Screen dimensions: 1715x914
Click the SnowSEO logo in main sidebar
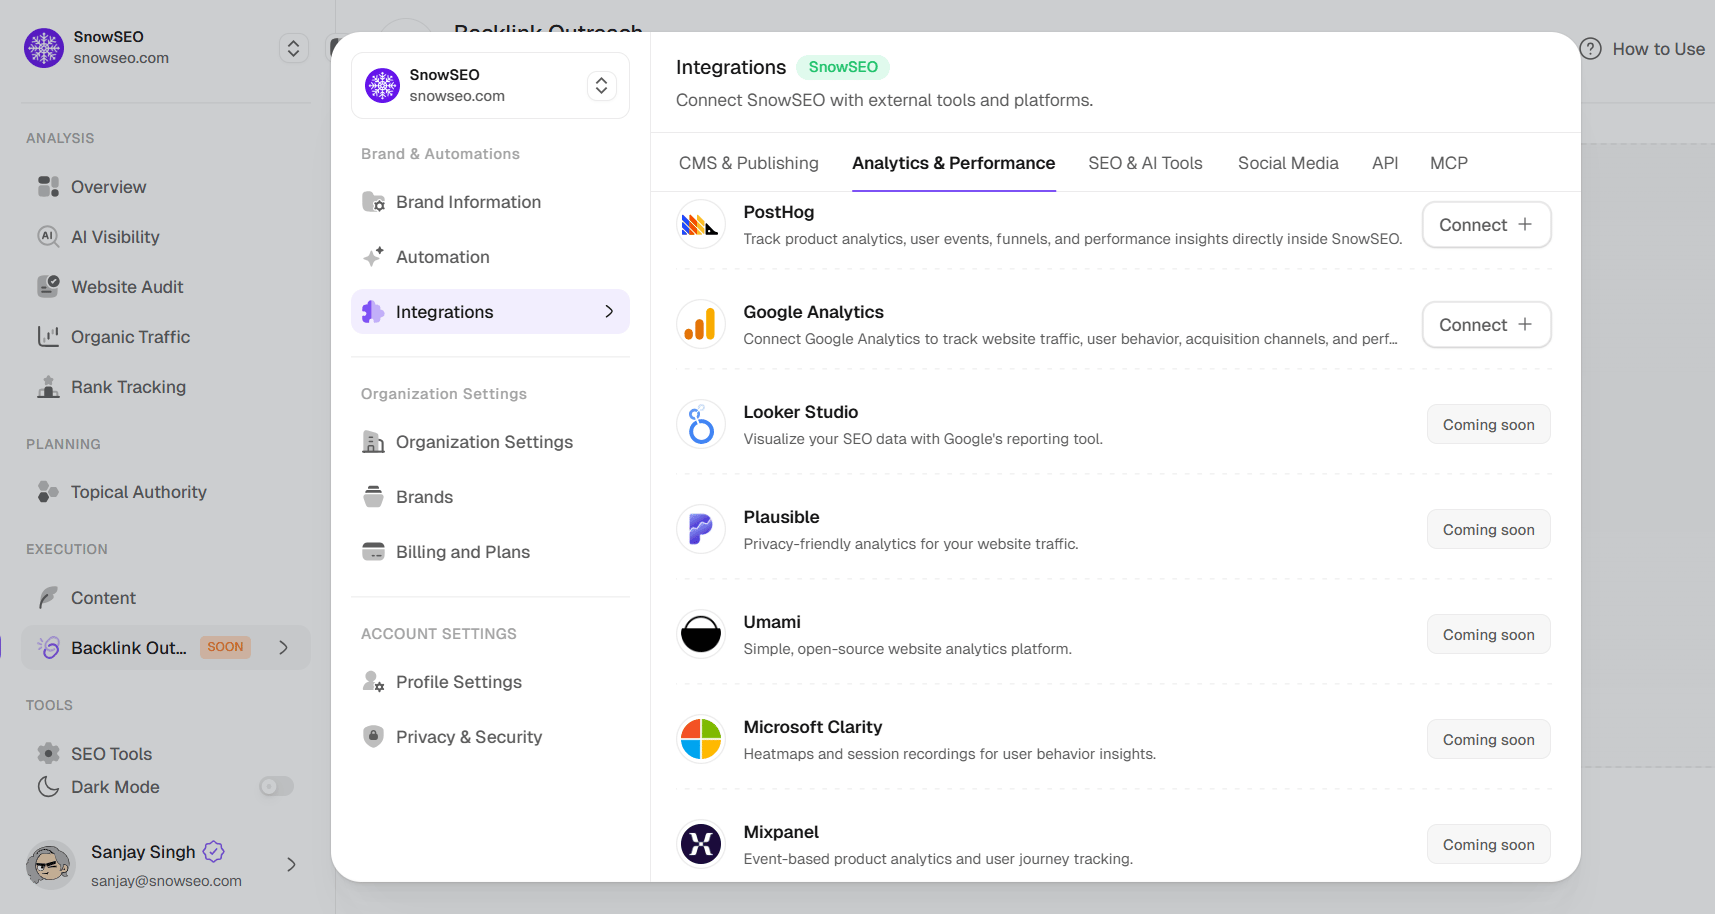coord(44,48)
